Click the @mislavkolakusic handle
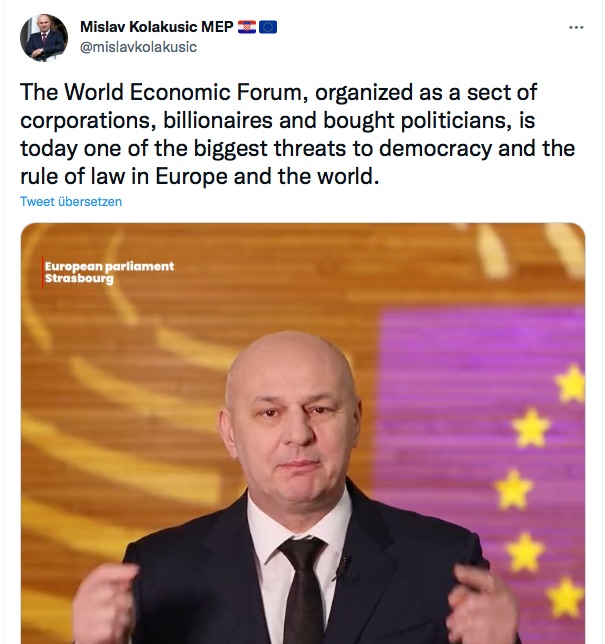Viewport: 605px width, 644px height. coord(139,46)
